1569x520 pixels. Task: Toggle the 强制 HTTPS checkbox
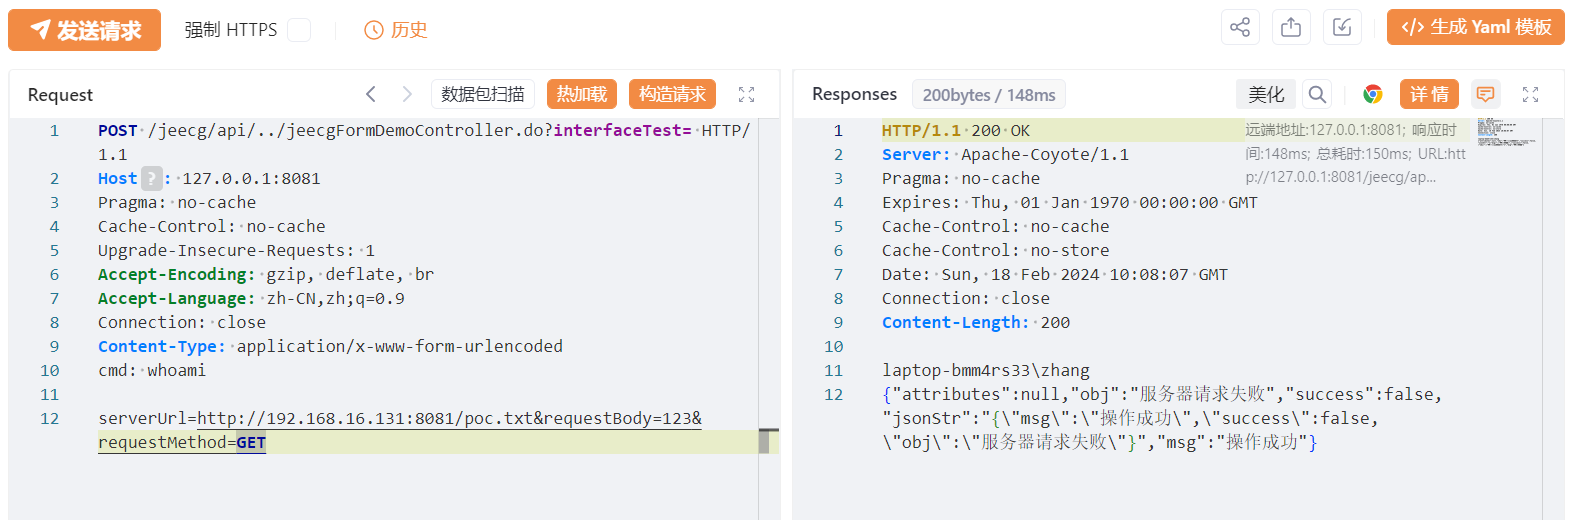point(299,30)
